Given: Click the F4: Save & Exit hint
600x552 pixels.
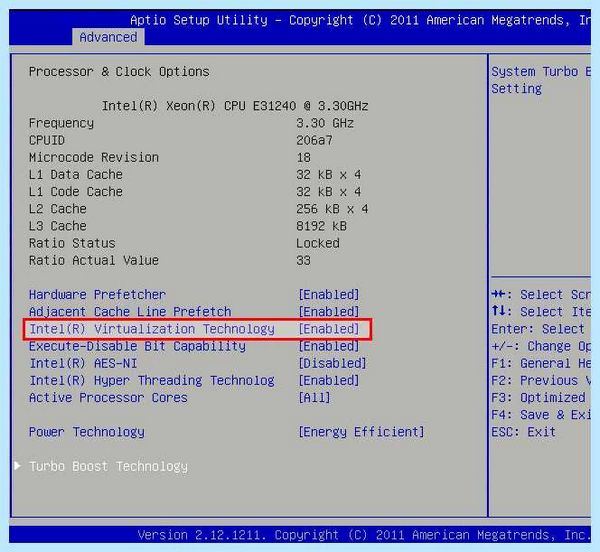Looking at the screenshot, I should tap(541, 415).
